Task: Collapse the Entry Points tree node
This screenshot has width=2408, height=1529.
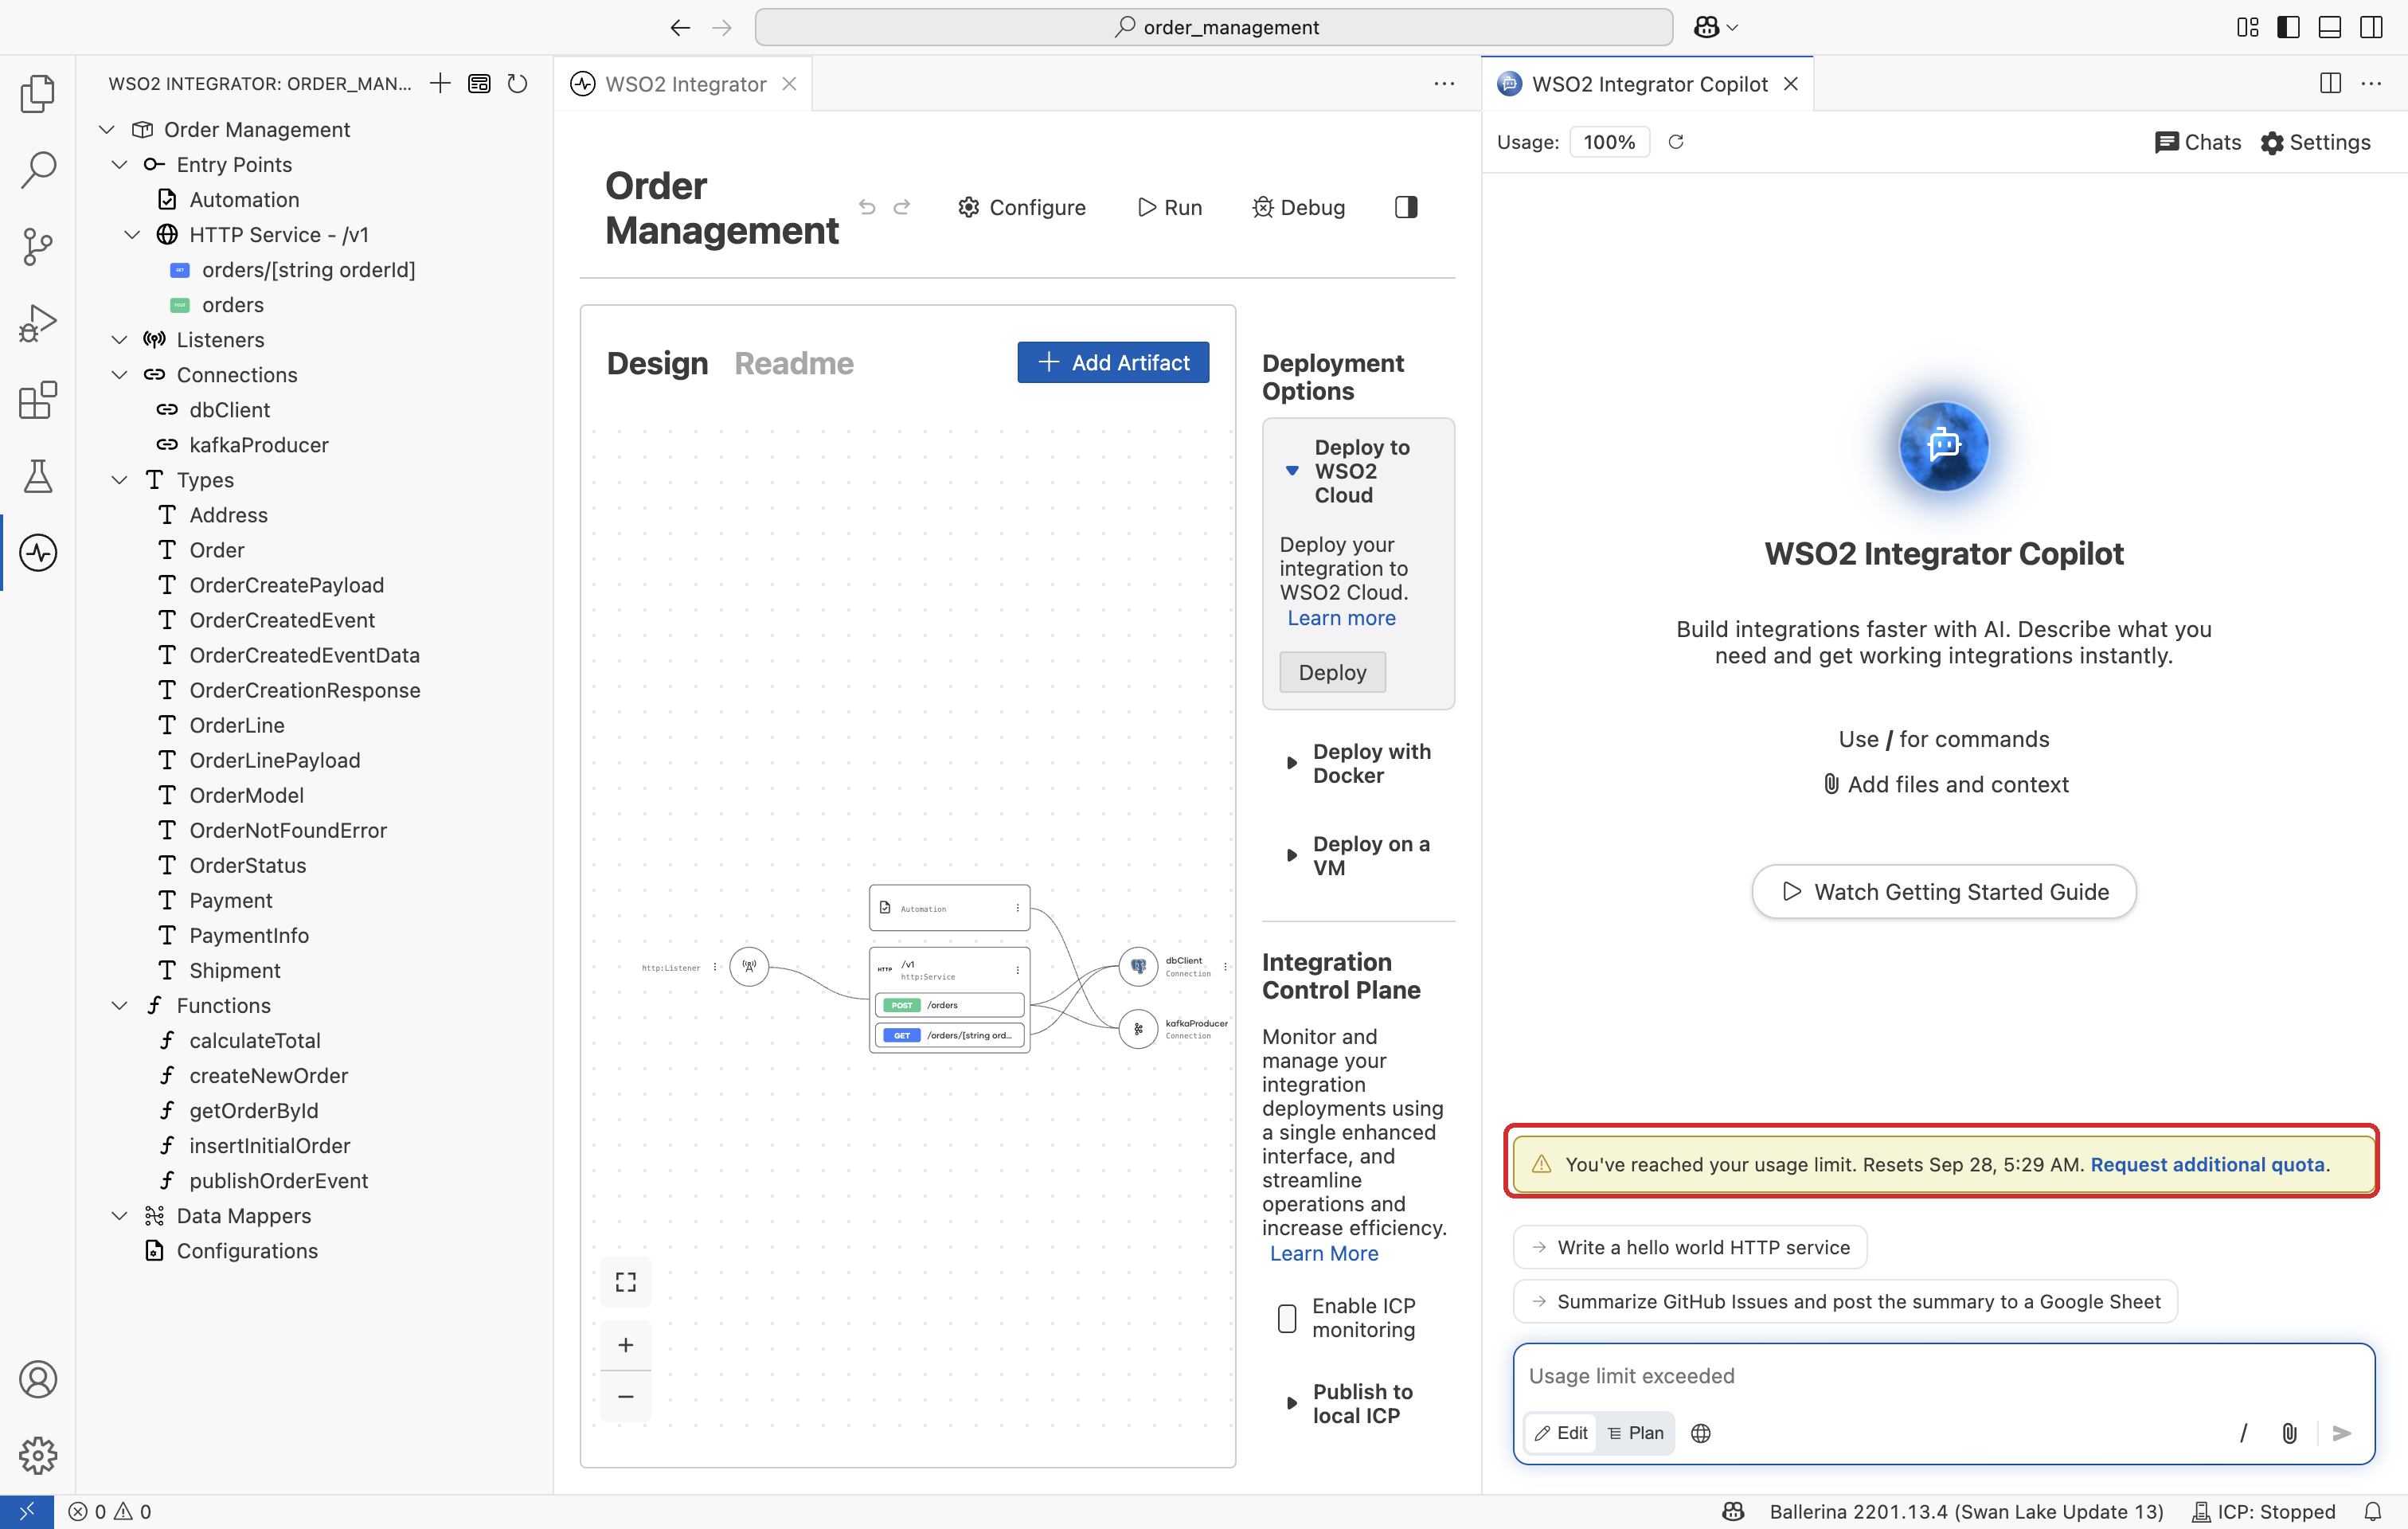Action: (120, 164)
